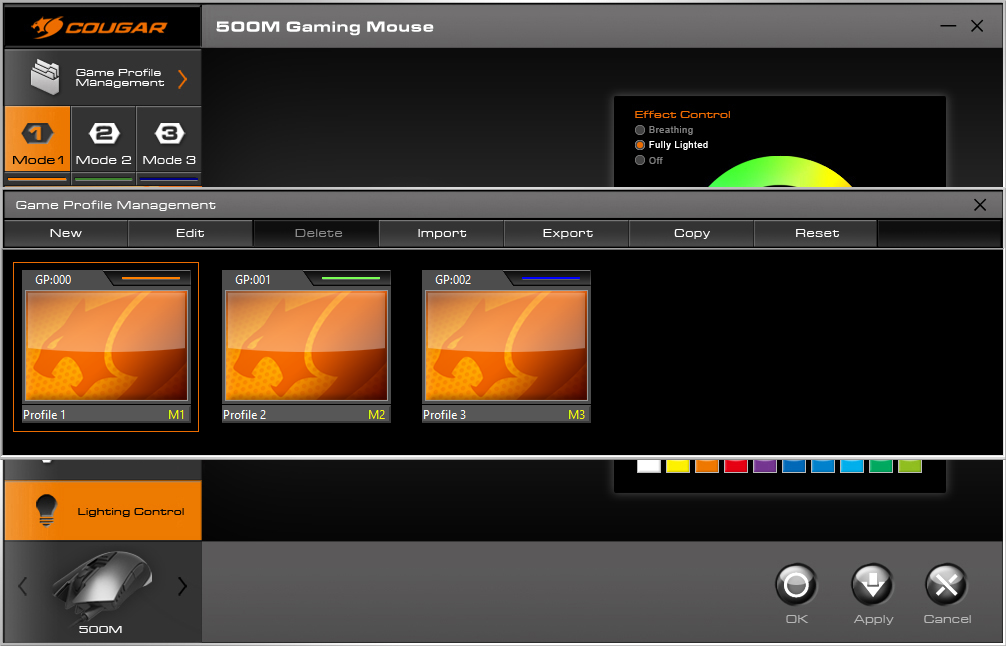
Task: Choose the orange color swatch
Action: click(707, 466)
